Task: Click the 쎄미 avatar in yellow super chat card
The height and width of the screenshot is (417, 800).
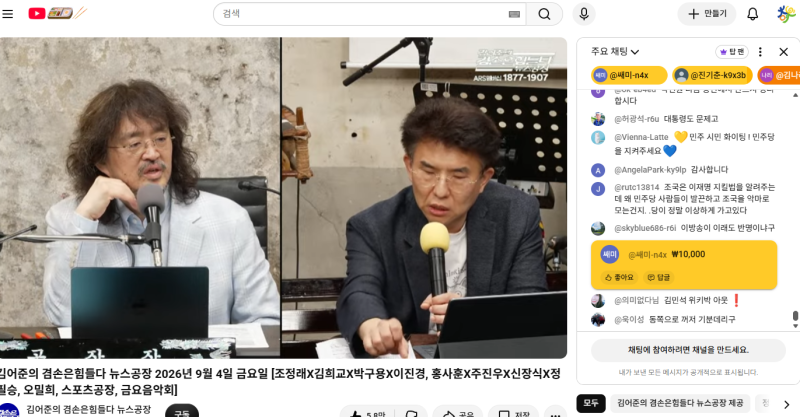Action: coord(610,254)
